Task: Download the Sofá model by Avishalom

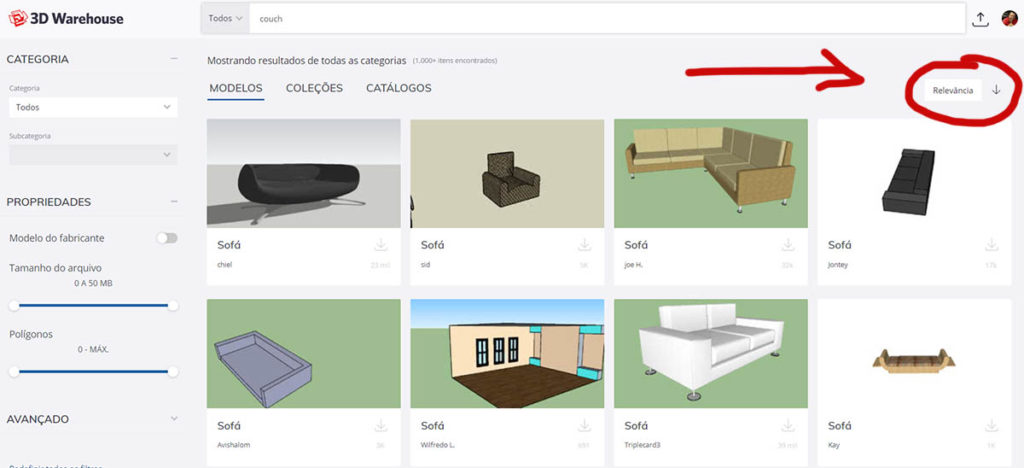Action: [381, 426]
